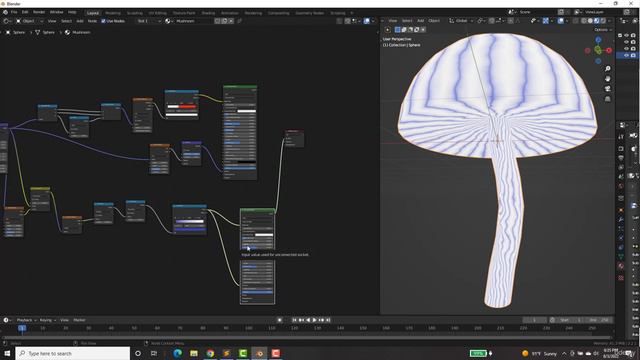This screenshot has height=360, width=640.
Task: Switch viewport to wireframe shading
Action: [584, 20]
